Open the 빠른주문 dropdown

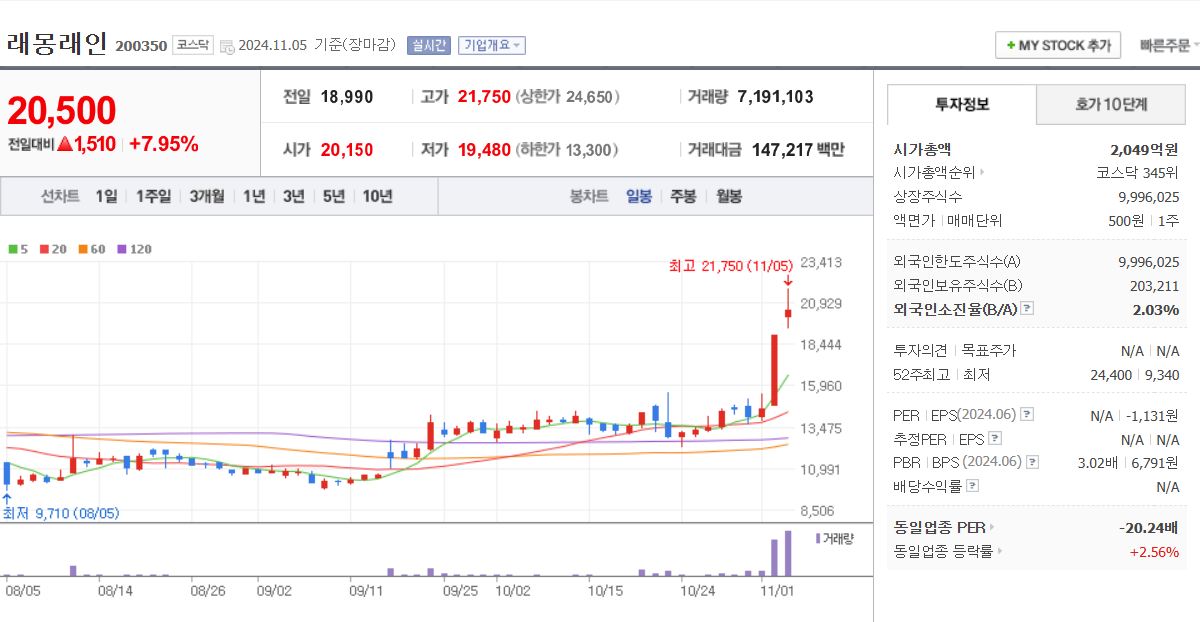click(x=1169, y=46)
